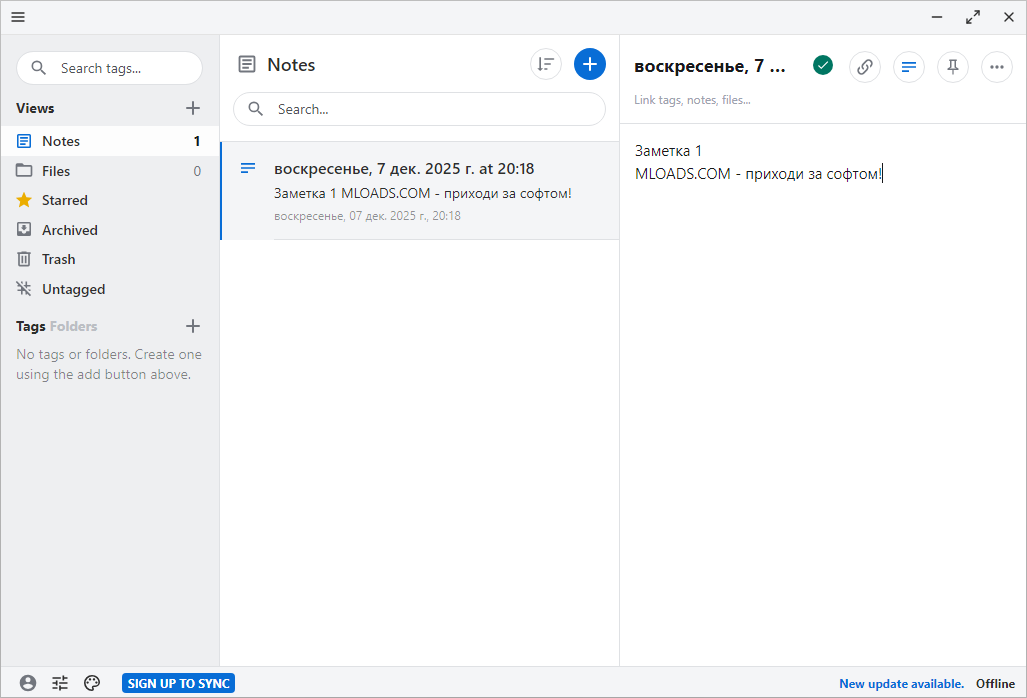The width and height of the screenshot is (1027, 698).
Task: Select the Starred view
Action: pyautogui.click(x=63, y=199)
